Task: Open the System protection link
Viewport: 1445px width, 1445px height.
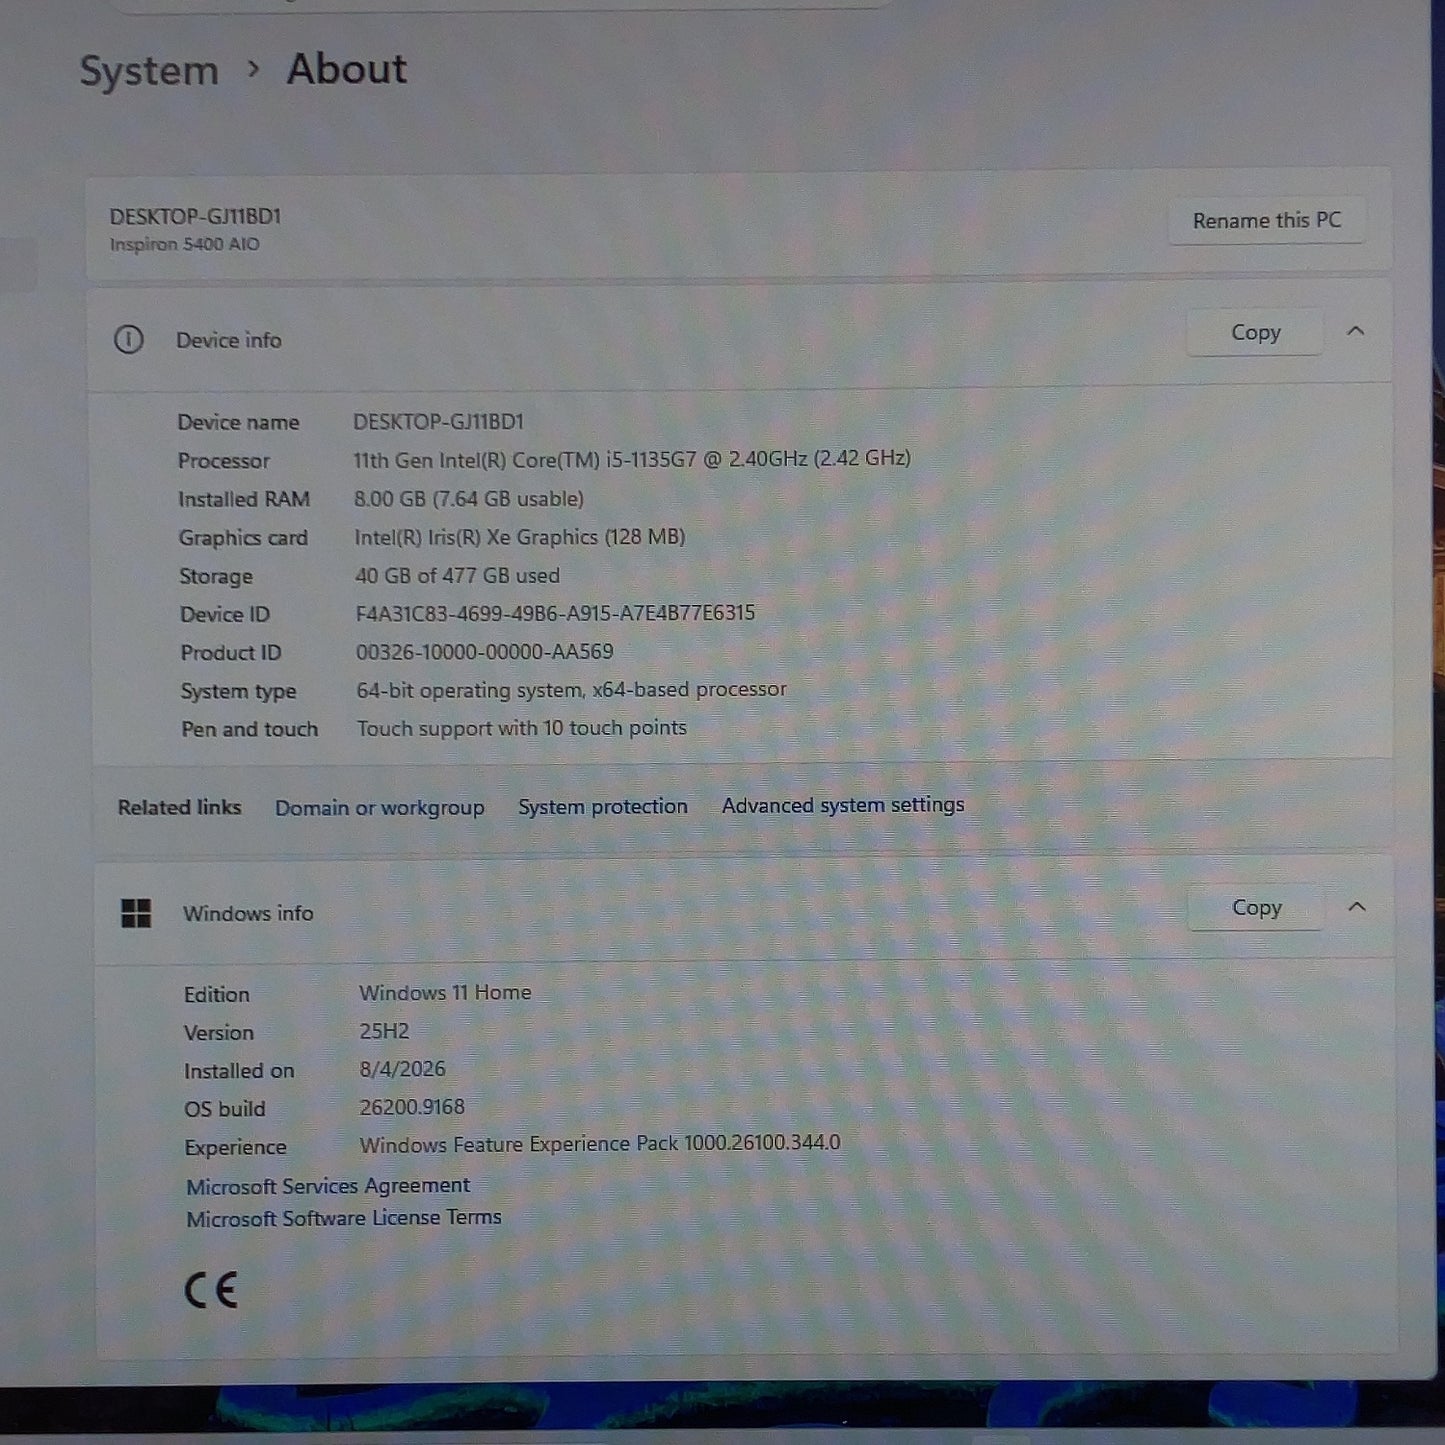Action: tap(603, 806)
